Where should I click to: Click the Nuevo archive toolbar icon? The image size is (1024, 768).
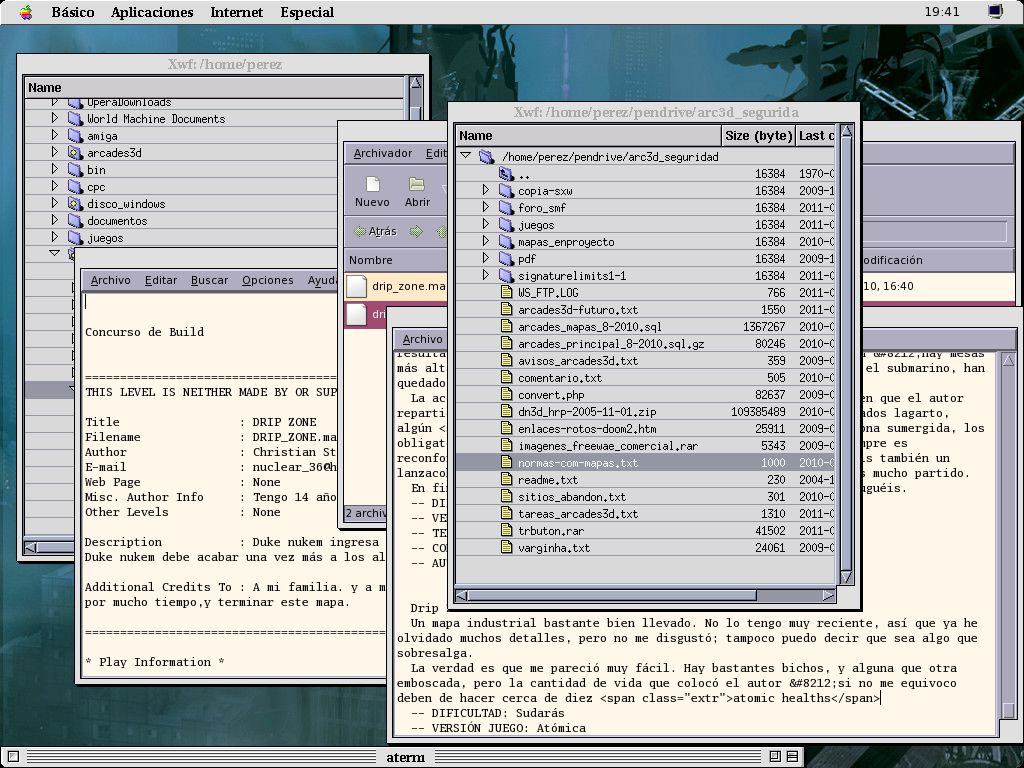click(x=372, y=192)
